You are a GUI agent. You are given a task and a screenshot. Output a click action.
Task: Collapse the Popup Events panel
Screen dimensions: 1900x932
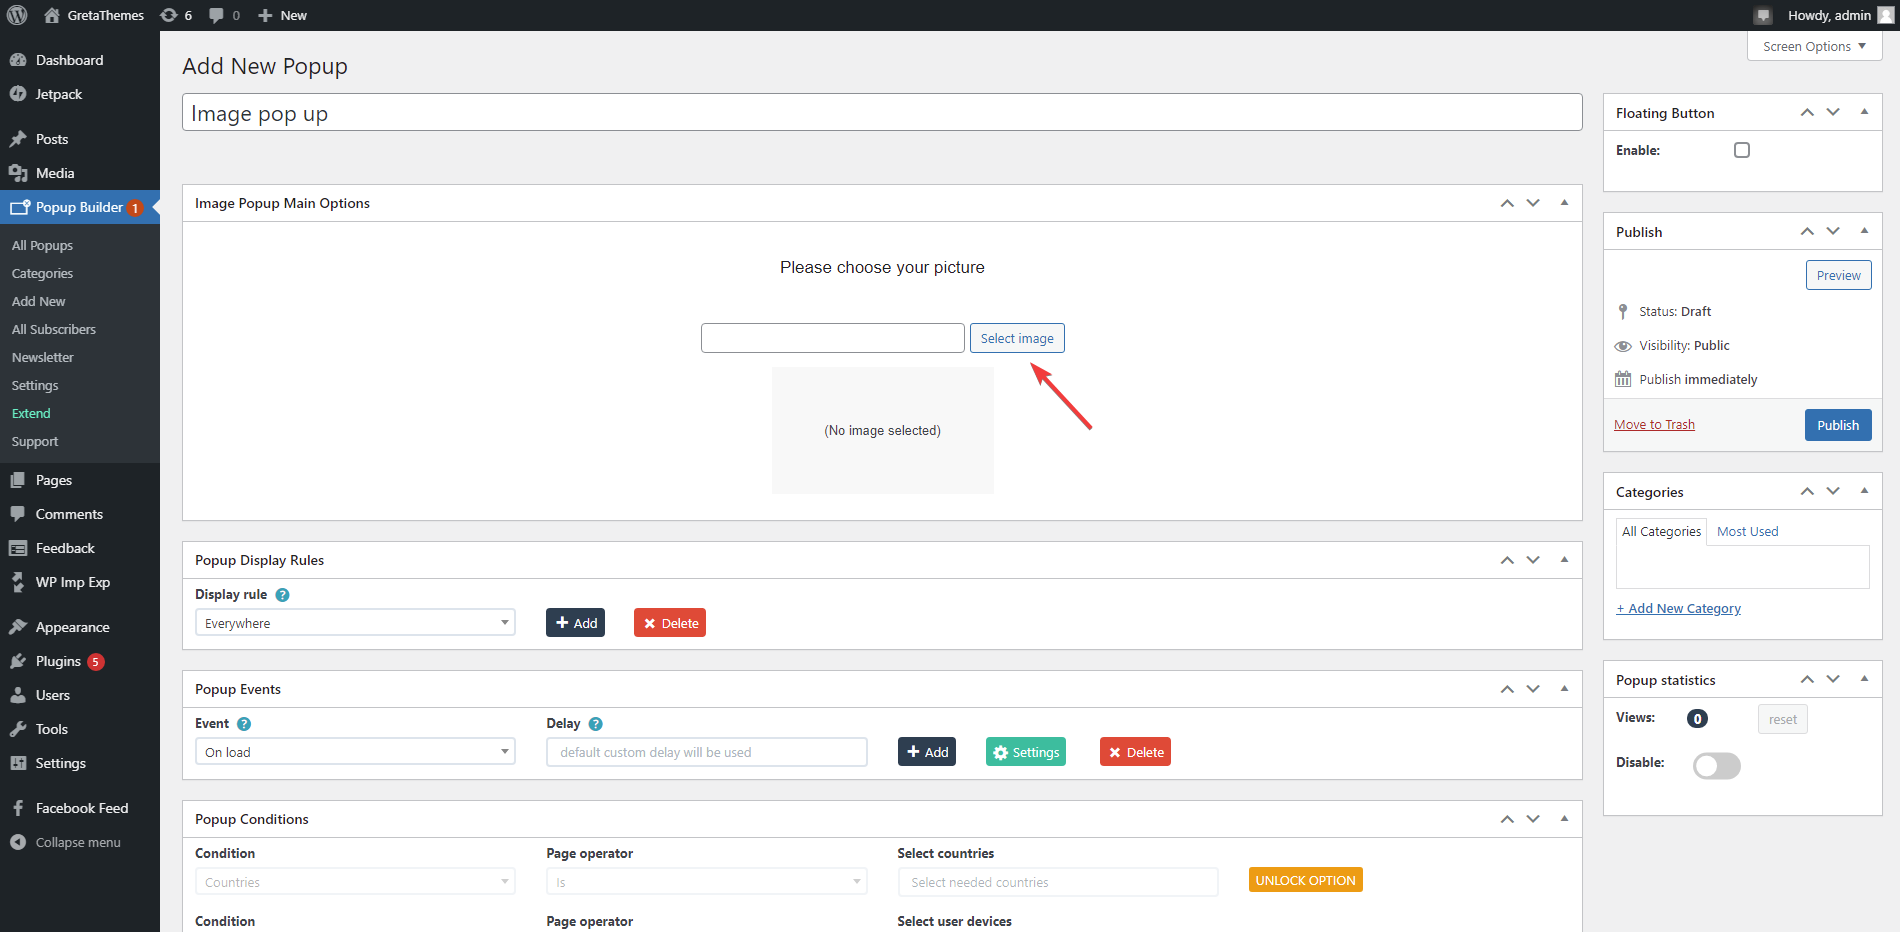[x=1564, y=689]
